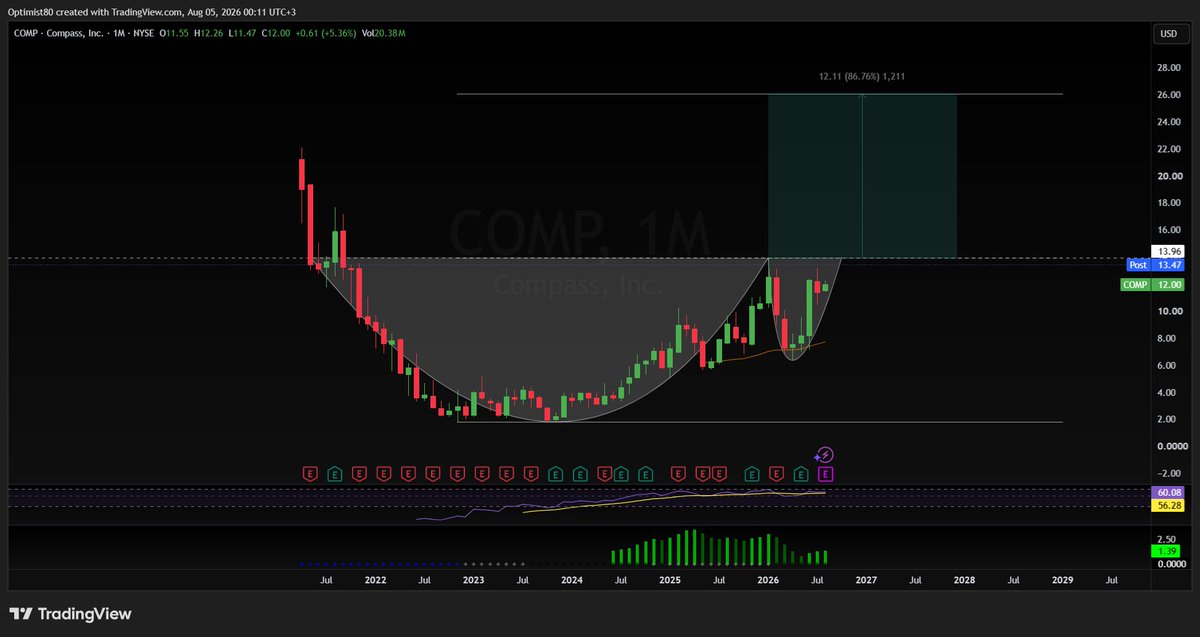Click the +0.61 (+5.36%) change readout
Screen dimensions: 1200x637
(x=326, y=34)
